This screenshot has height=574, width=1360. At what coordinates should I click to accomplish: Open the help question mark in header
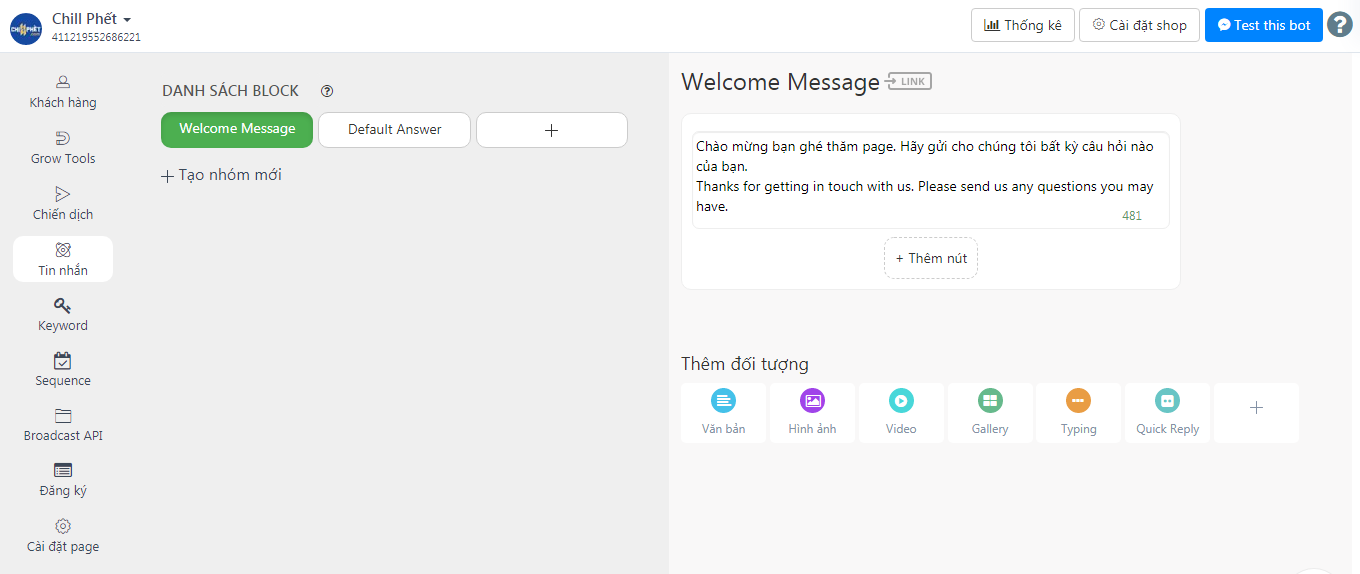click(1340, 25)
